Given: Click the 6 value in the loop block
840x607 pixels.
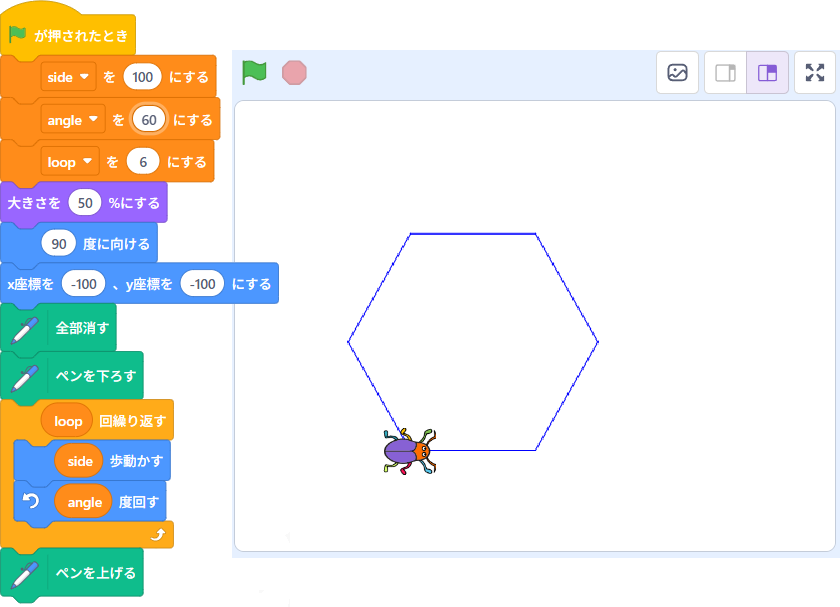Looking at the screenshot, I should (x=143, y=162).
